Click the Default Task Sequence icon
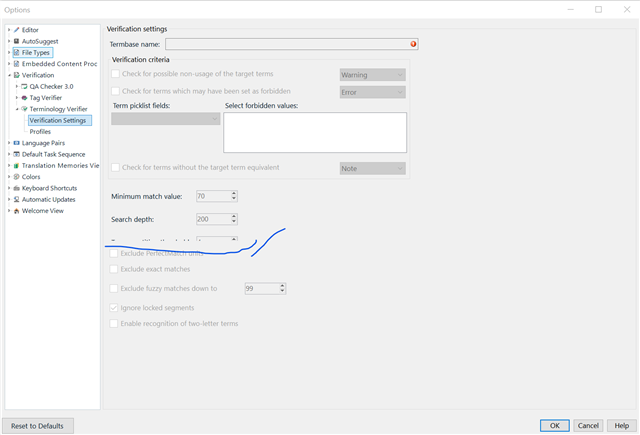 (x=16, y=154)
